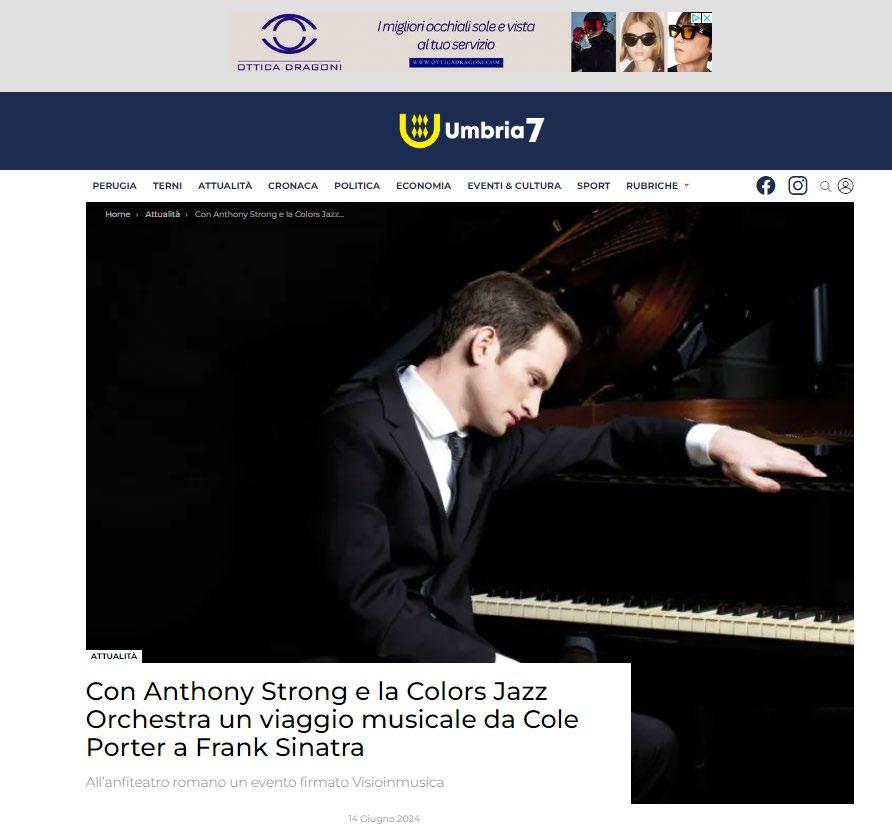Click the Attualità breadcrumb link
This screenshot has width=892, height=826.
(x=163, y=214)
